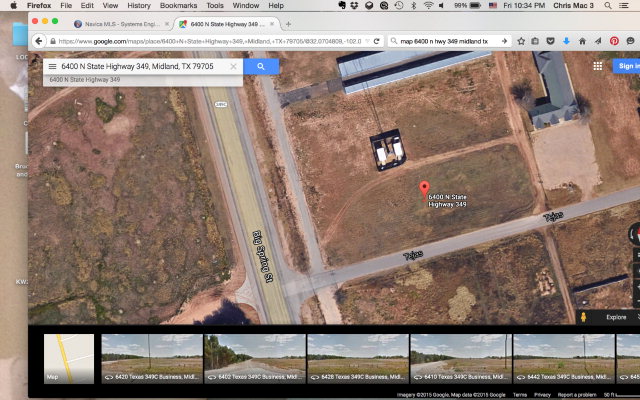This screenshot has width=640, height=400.
Task: Open 6428 Texas 349C Business photo
Action: [x=358, y=359]
